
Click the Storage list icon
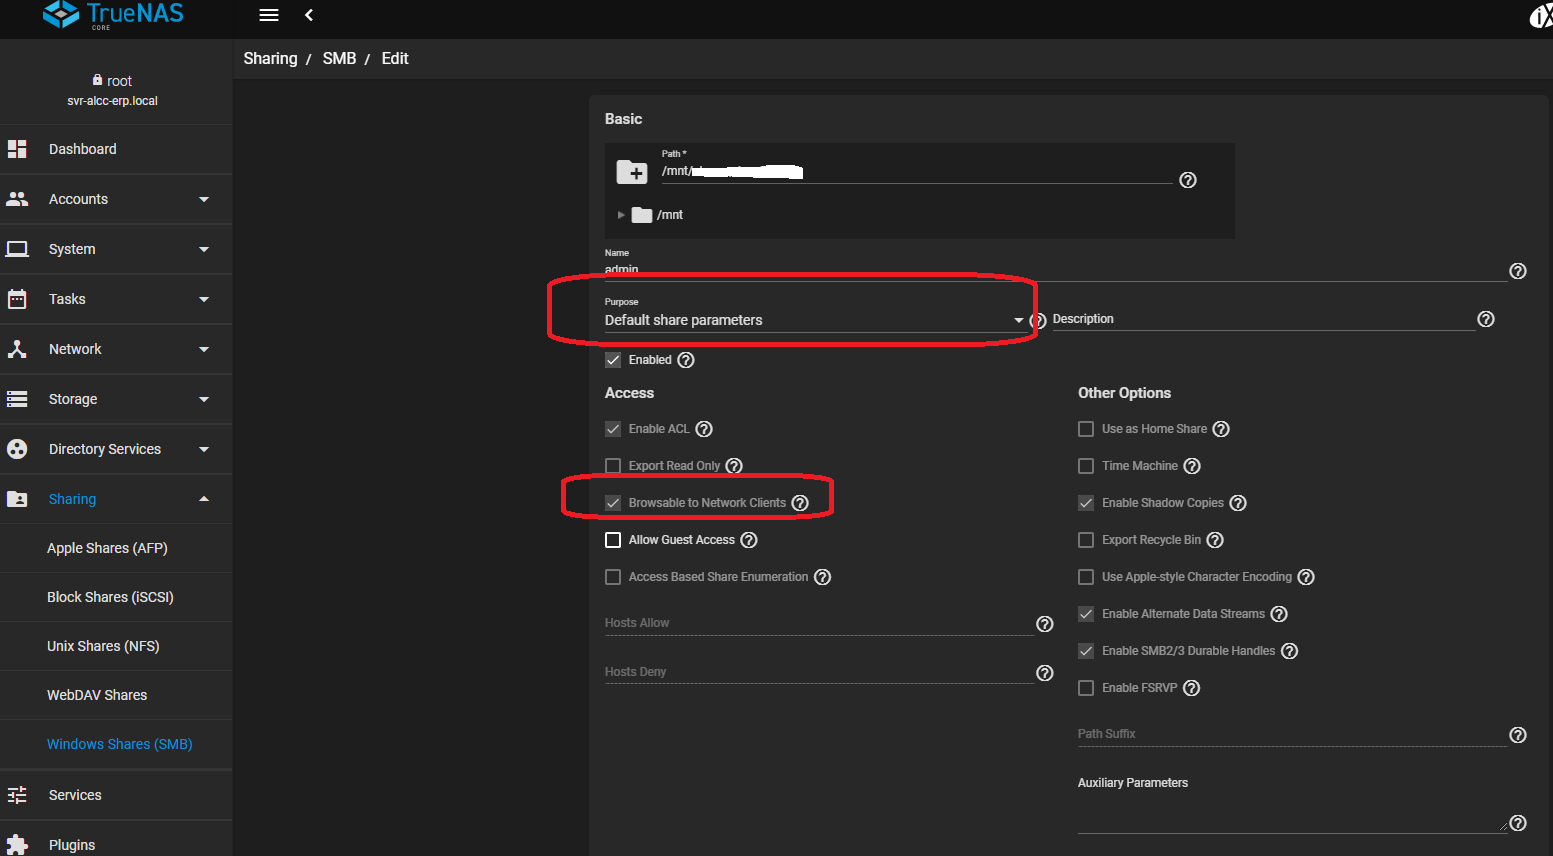coord(17,399)
